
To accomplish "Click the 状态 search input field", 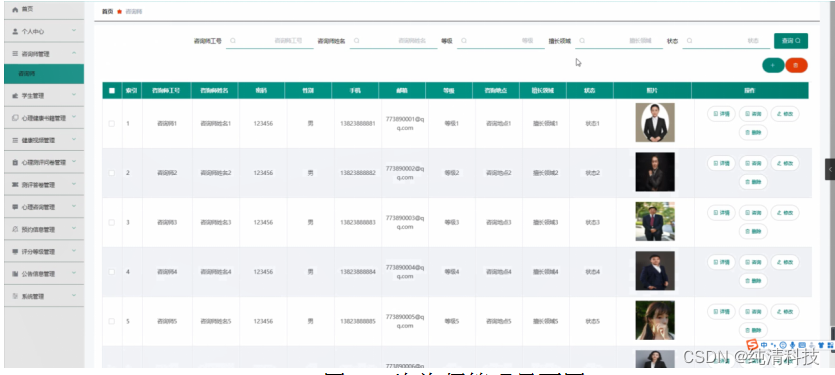I will click(726, 40).
